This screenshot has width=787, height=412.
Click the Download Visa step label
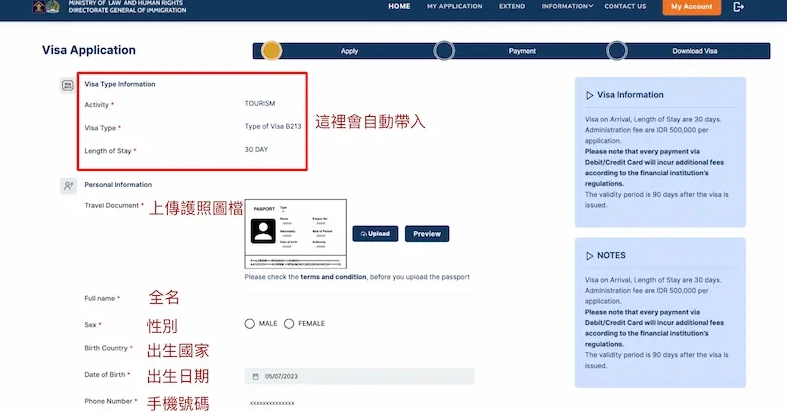coord(695,51)
